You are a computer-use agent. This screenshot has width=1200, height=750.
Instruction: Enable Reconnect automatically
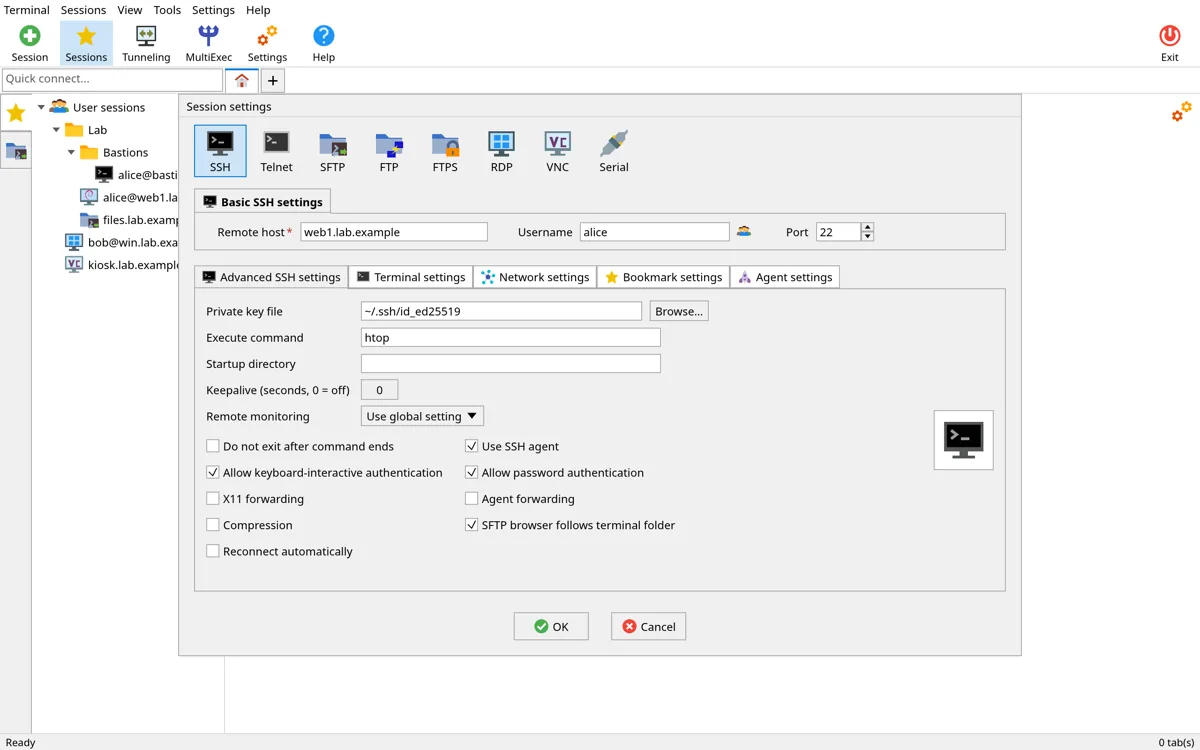(x=212, y=551)
